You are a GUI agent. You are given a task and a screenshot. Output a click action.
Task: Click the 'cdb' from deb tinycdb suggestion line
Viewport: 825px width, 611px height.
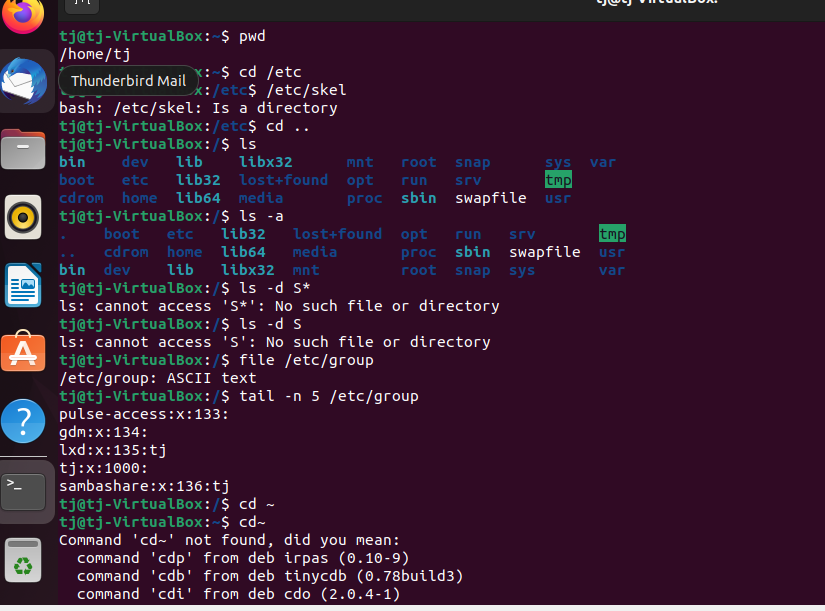tap(269, 576)
